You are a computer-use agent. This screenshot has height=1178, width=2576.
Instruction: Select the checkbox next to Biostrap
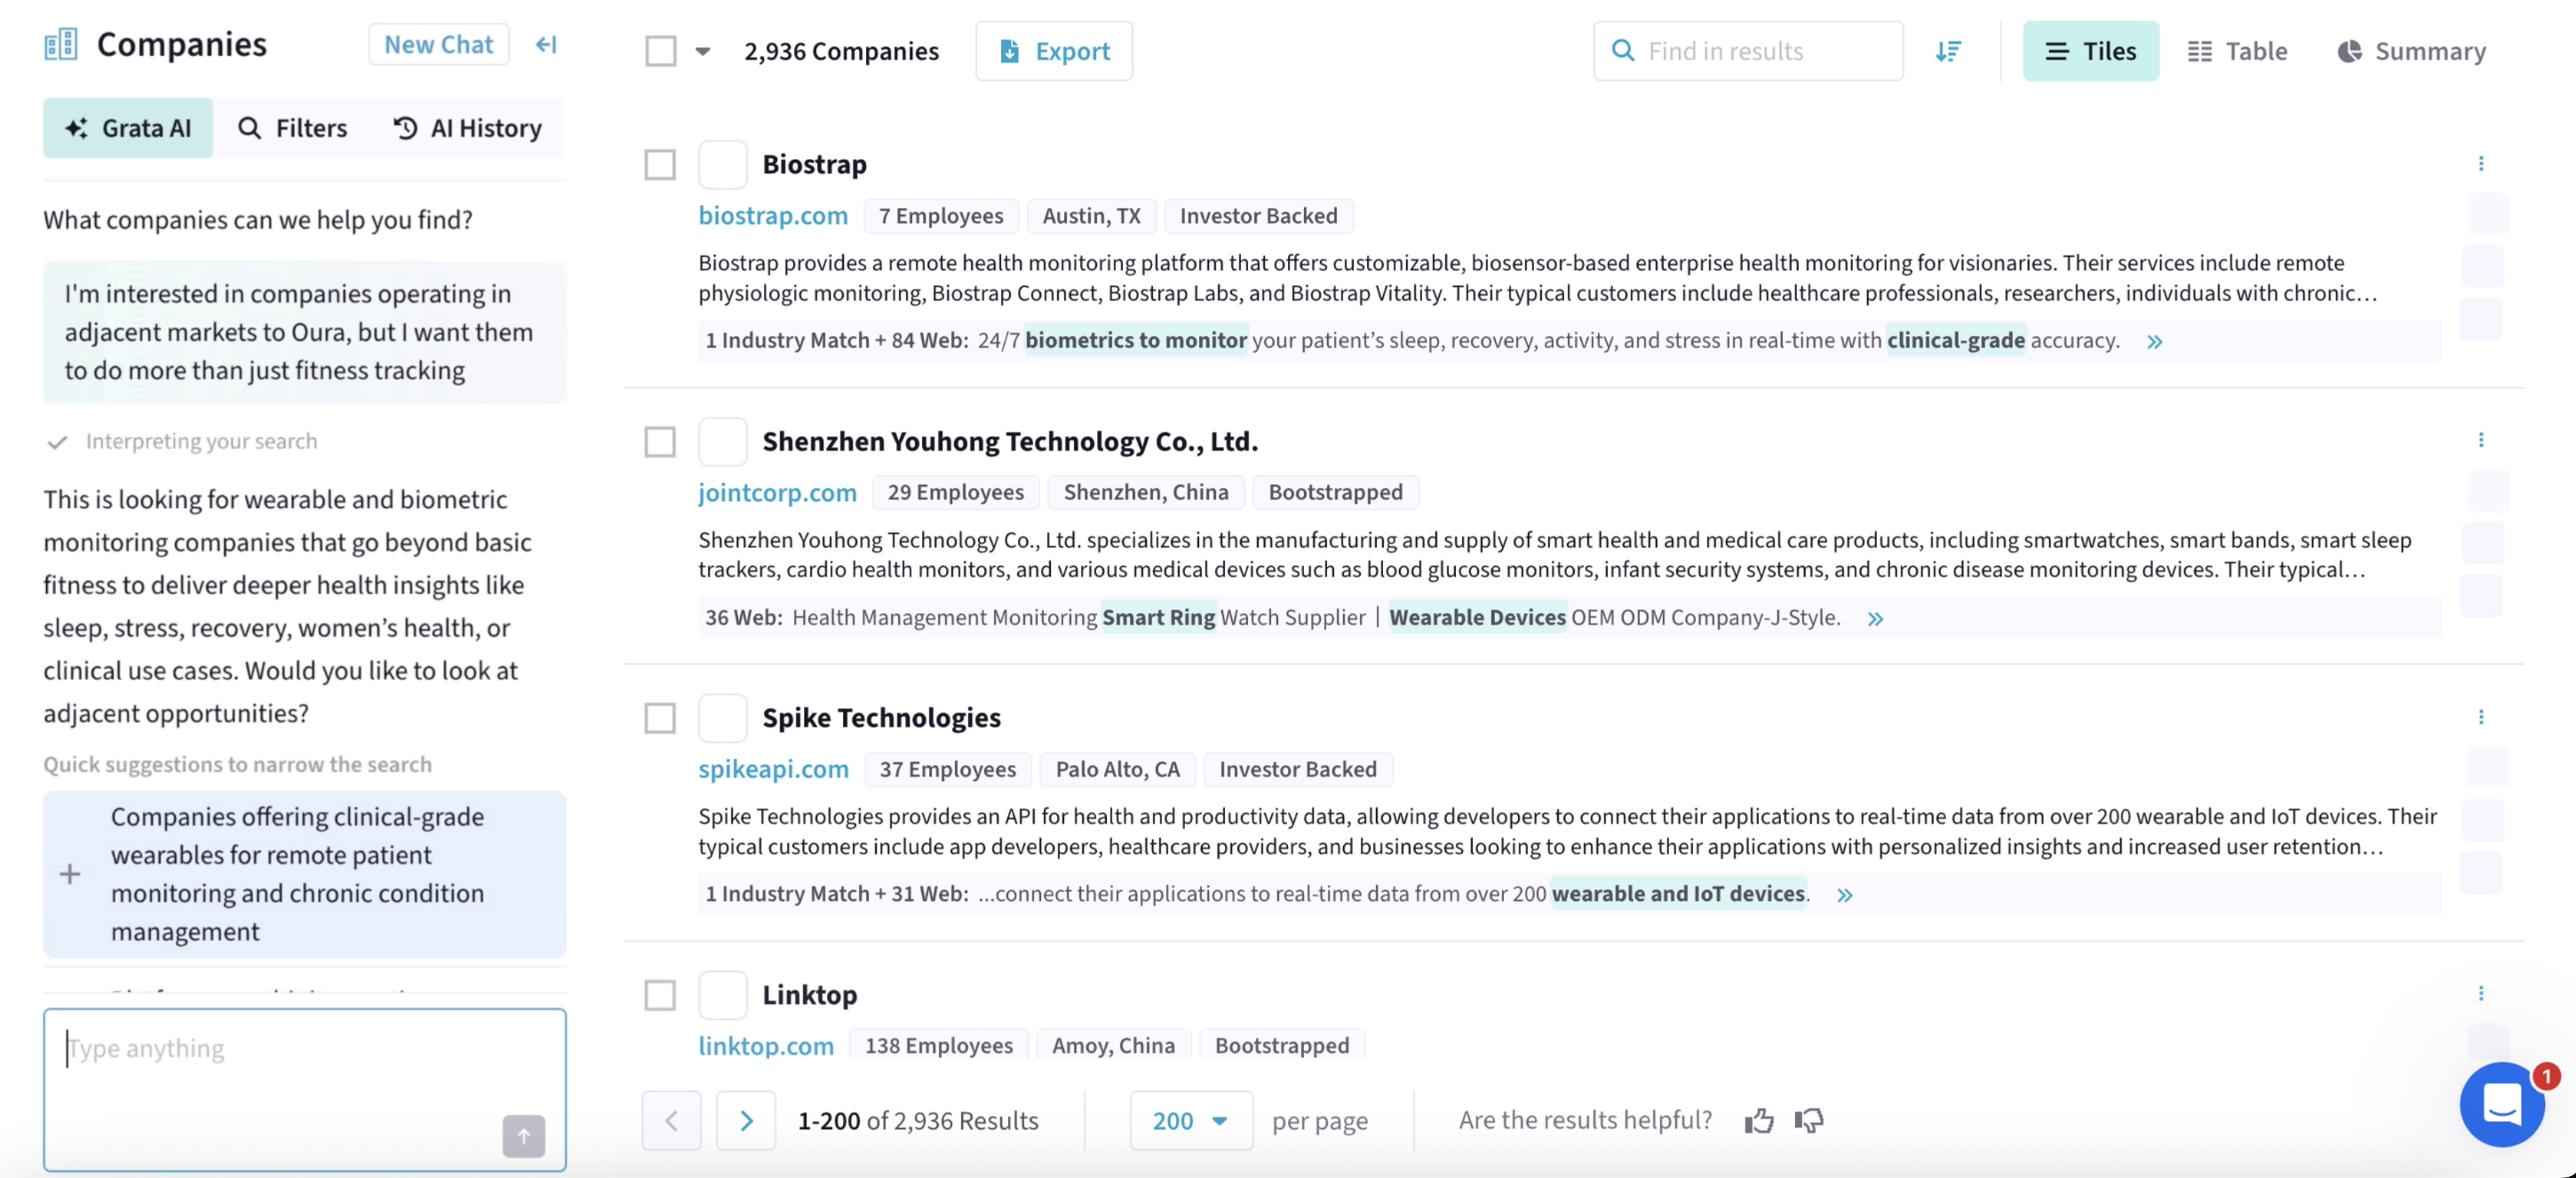coord(660,164)
